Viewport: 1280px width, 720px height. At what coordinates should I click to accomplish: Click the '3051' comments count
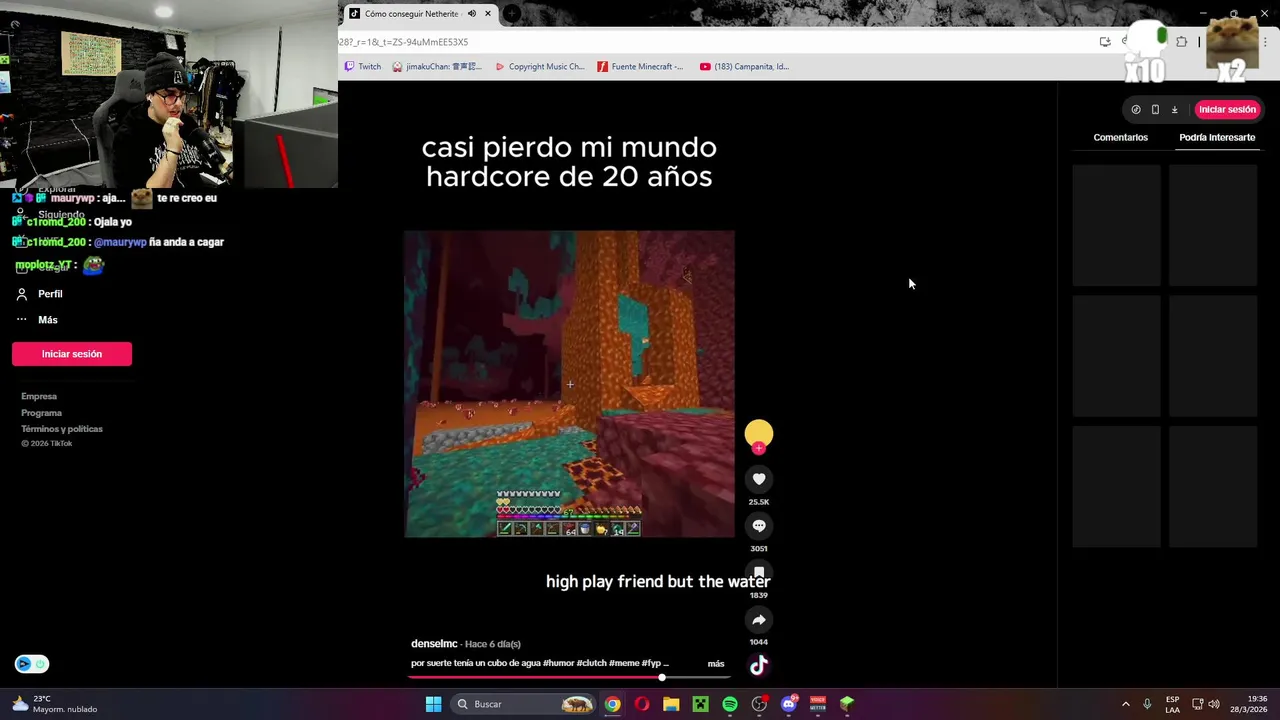(x=759, y=549)
